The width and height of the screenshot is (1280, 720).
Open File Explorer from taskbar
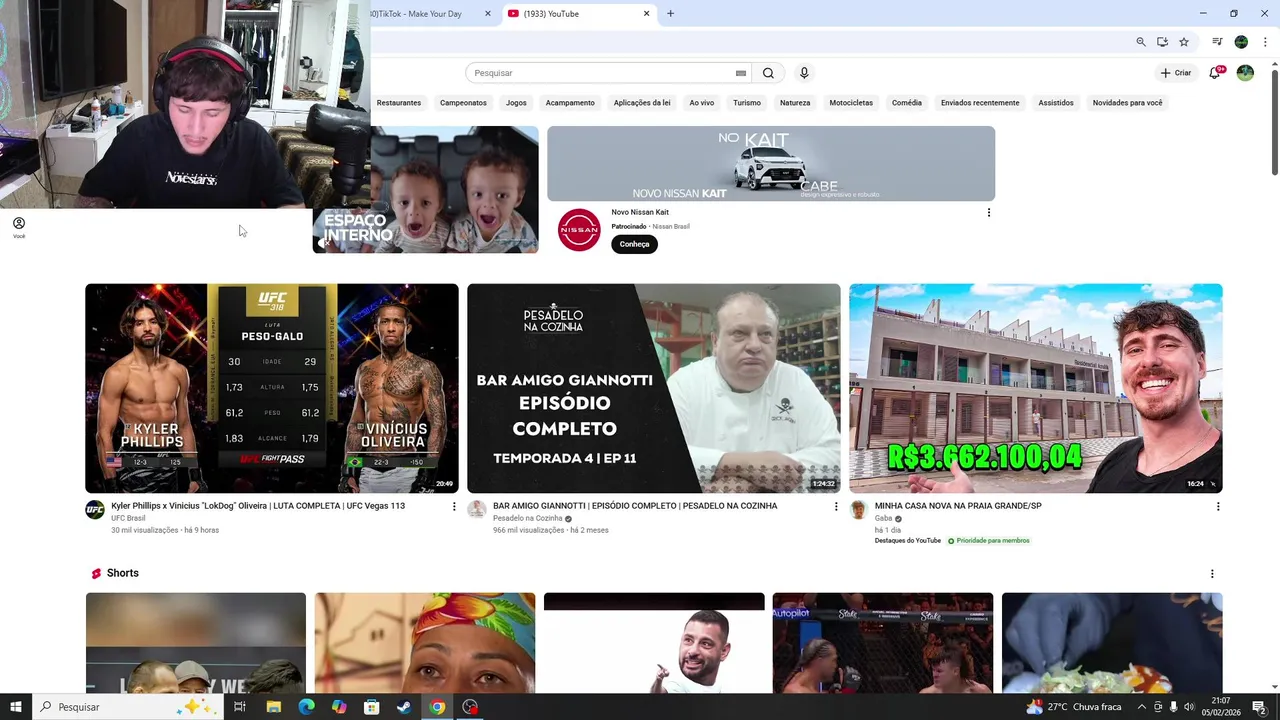(273, 707)
